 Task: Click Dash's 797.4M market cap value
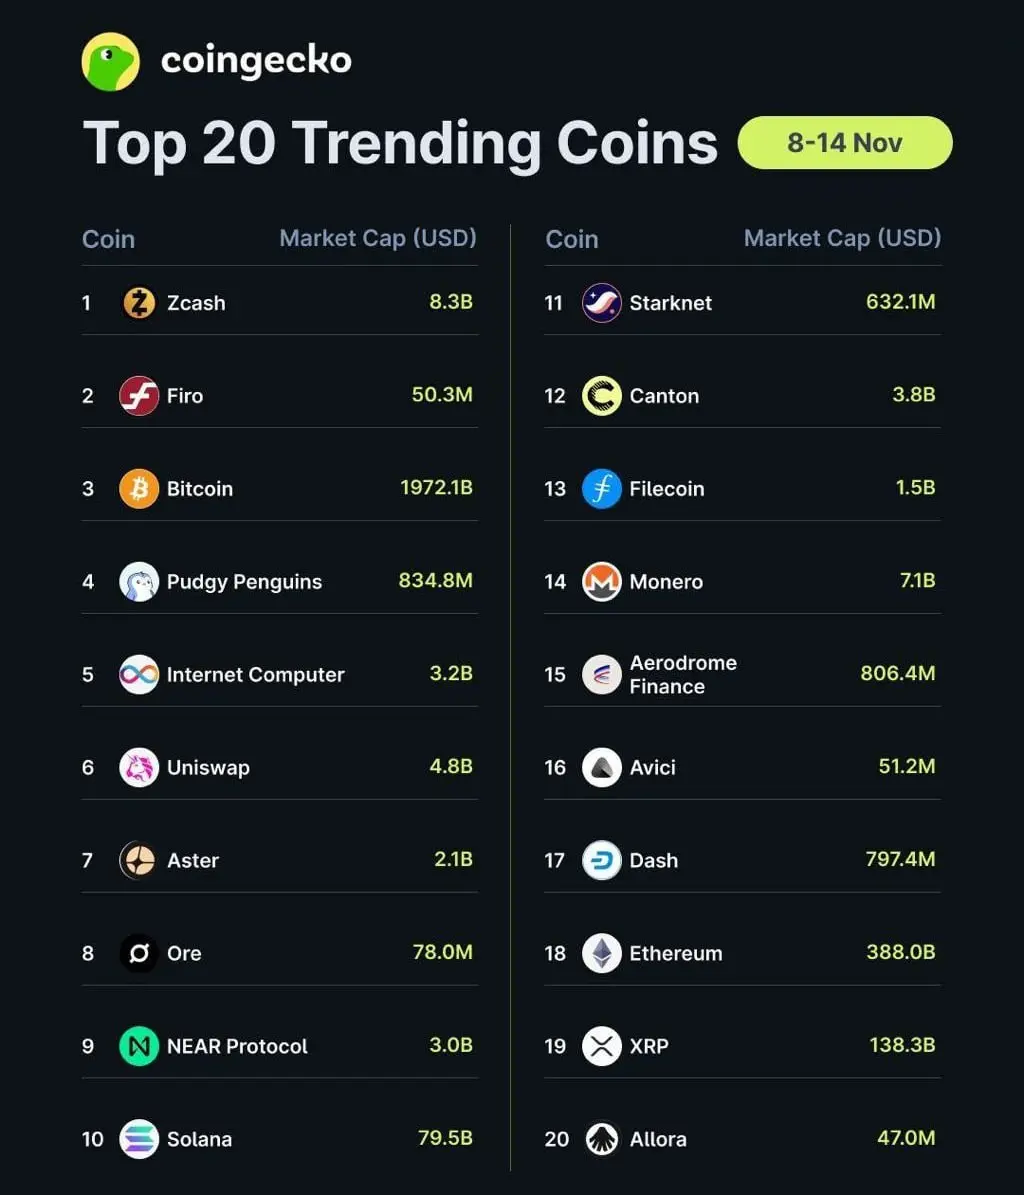[x=900, y=859]
